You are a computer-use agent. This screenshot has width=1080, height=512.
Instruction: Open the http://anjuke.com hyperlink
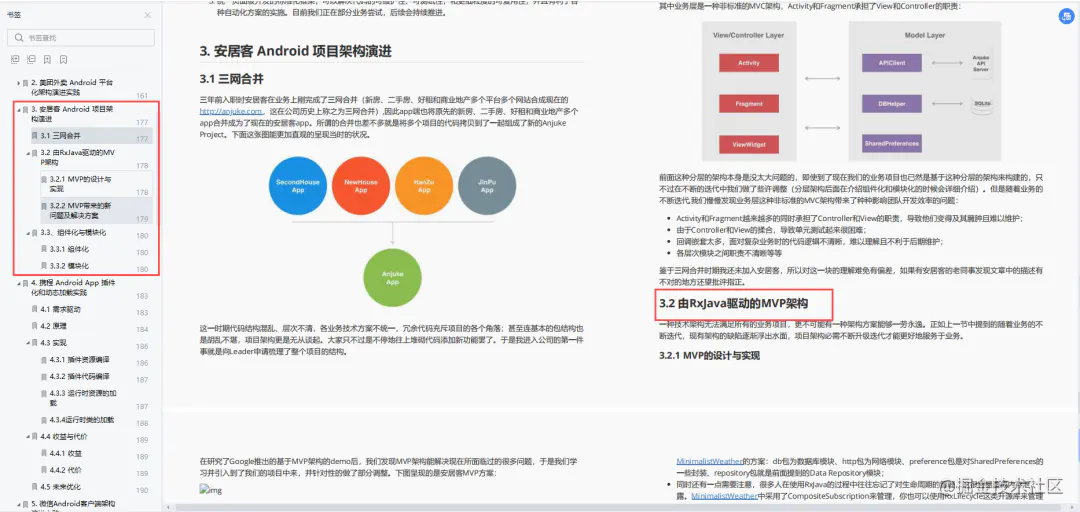(x=231, y=111)
